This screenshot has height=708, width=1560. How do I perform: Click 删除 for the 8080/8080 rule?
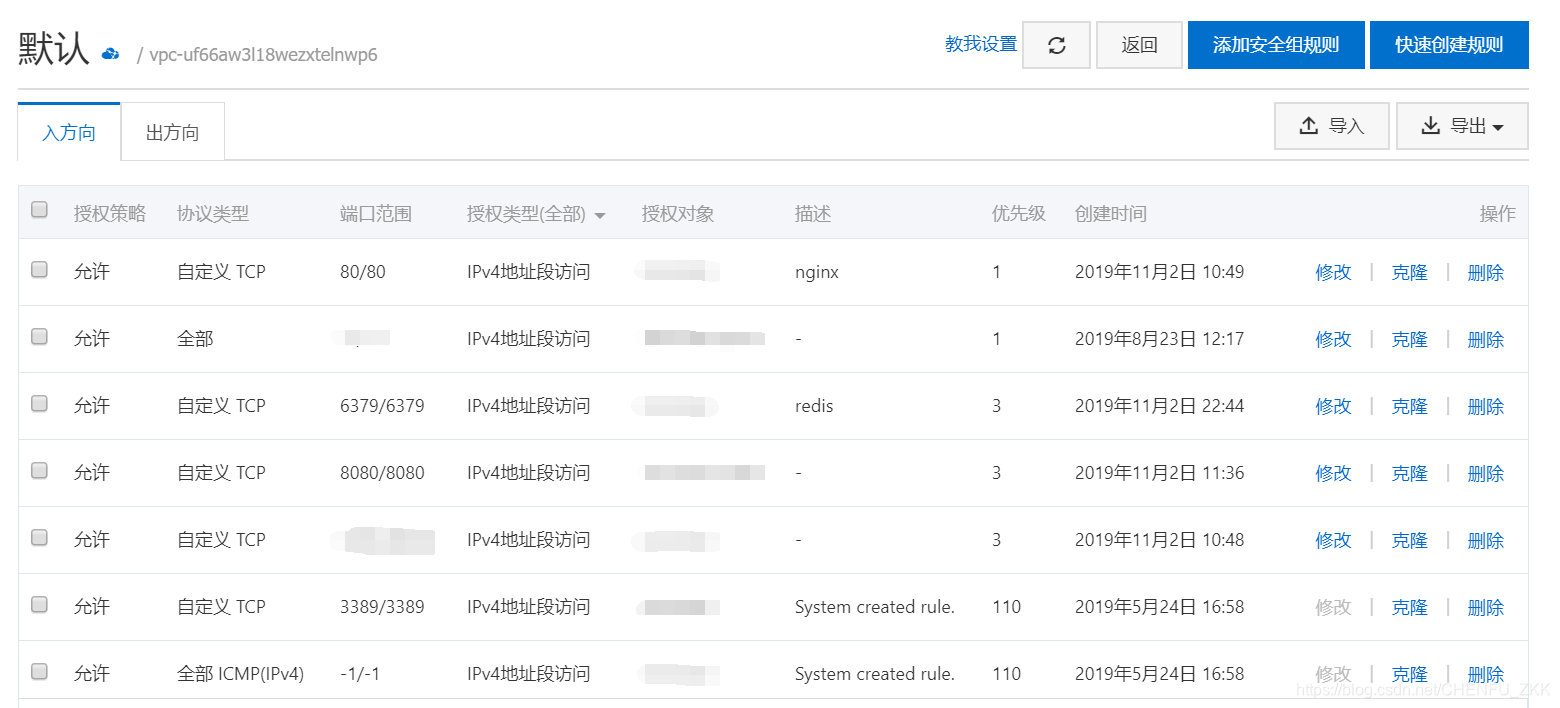tap(1485, 473)
